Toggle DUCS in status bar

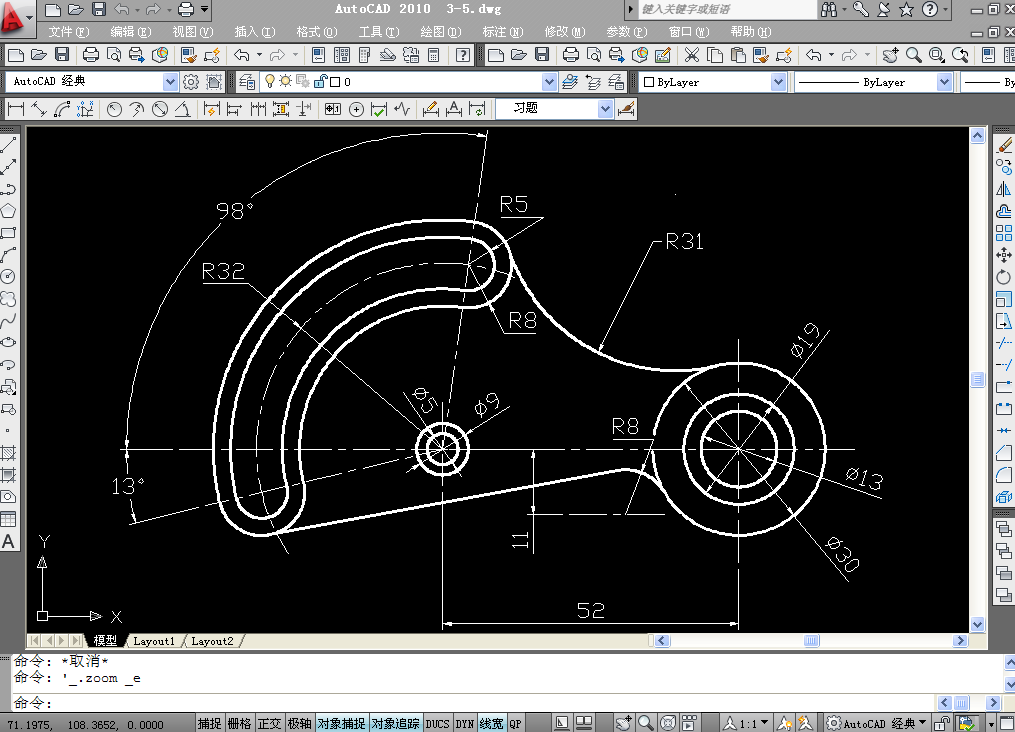tap(437, 724)
